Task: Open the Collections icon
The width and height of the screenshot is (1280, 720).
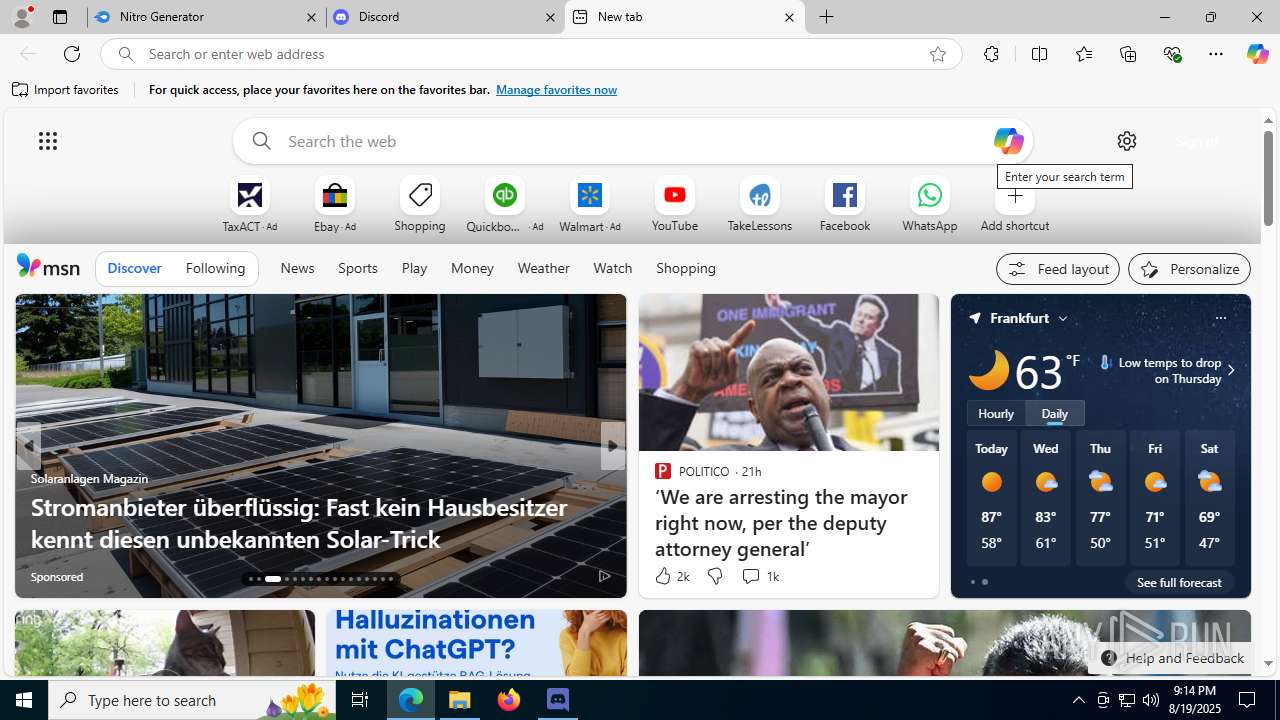Action: click(1128, 54)
